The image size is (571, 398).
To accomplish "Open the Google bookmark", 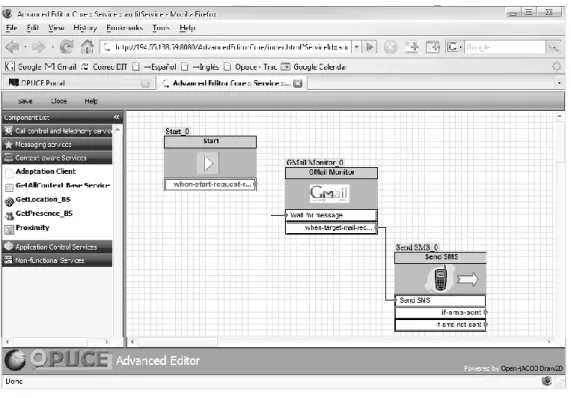I will point(23,67).
